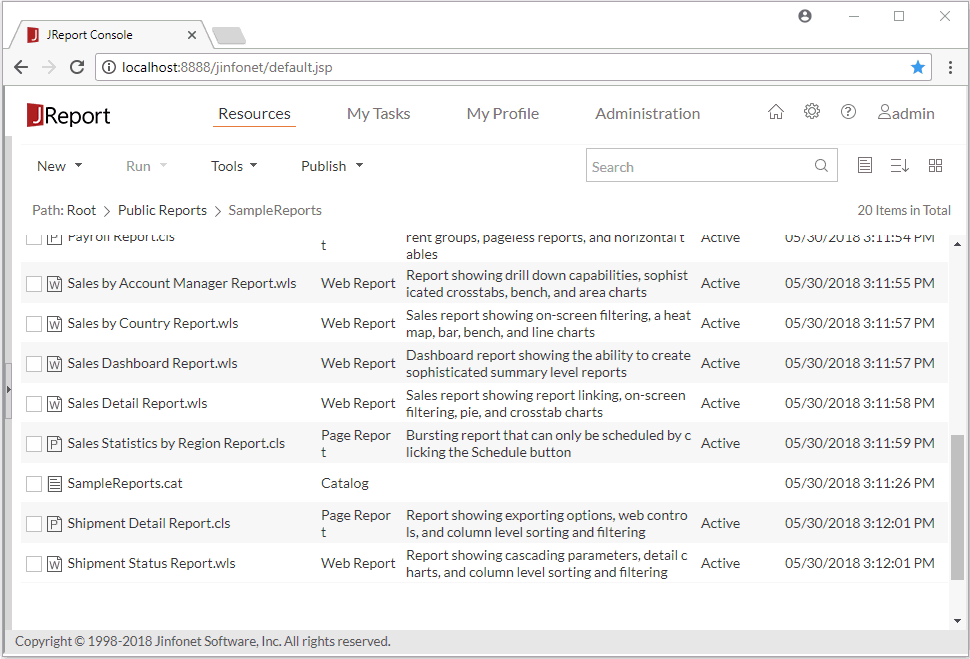Click the vertical scrollbar thumb of the report list
Screen dimensions: 970x659
(x=957, y=507)
